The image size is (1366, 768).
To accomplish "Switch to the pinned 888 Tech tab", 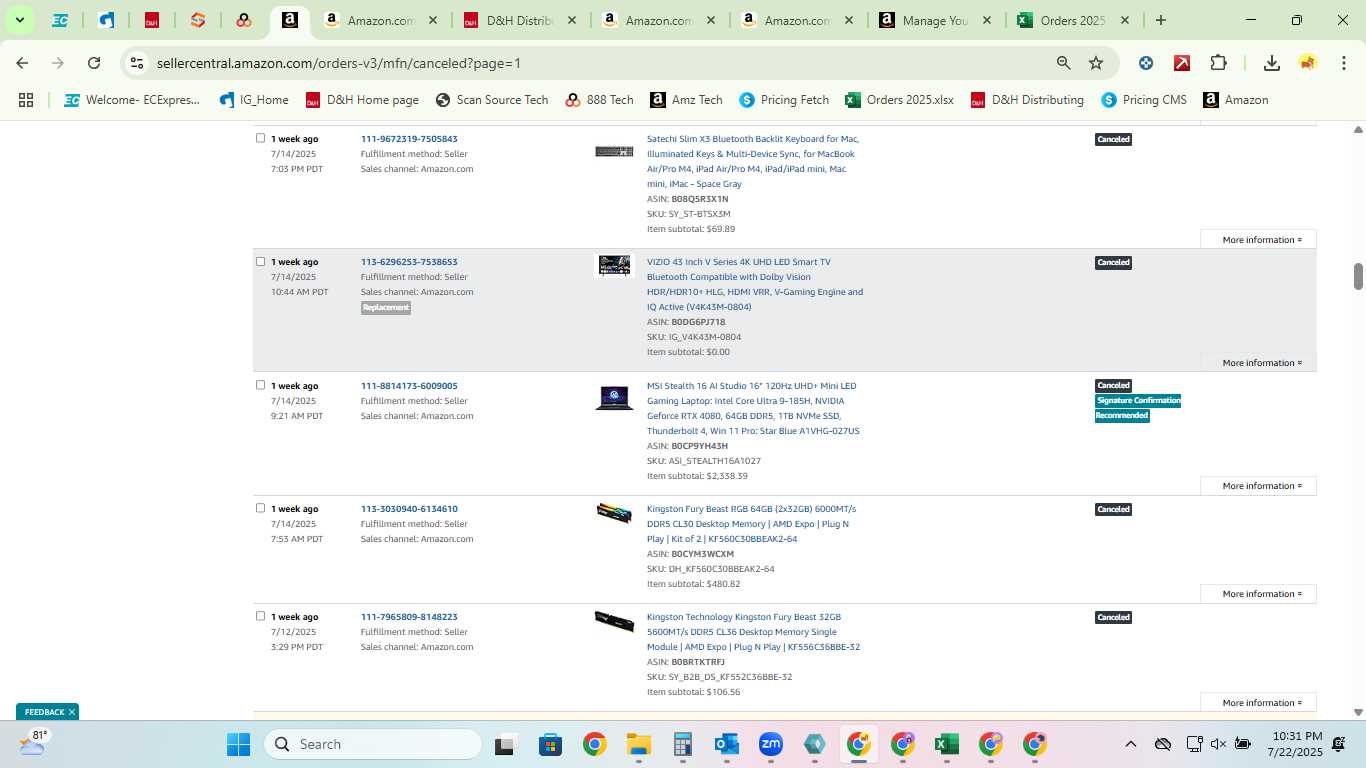I will [x=244, y=20].
